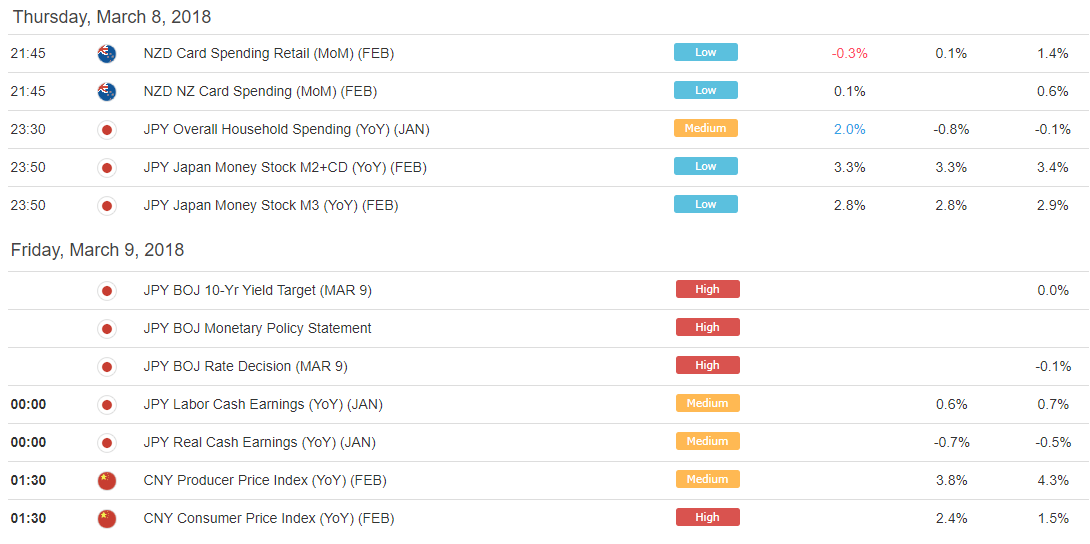The width and height of the screenshot is (1090, 544).
Task: Select the Friday, March 9, 2018 header
Action: pos(97,250)
